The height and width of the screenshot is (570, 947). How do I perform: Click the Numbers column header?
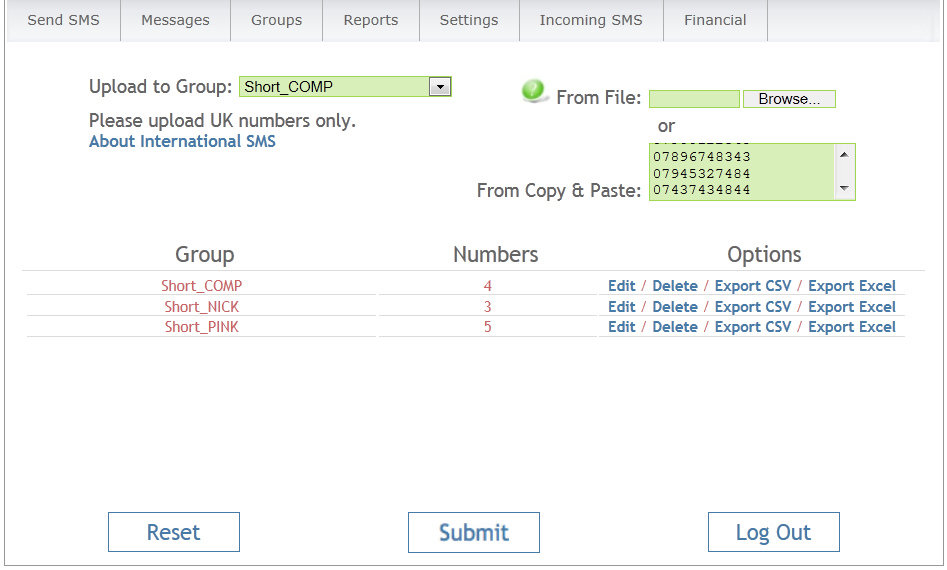(496, 255)
